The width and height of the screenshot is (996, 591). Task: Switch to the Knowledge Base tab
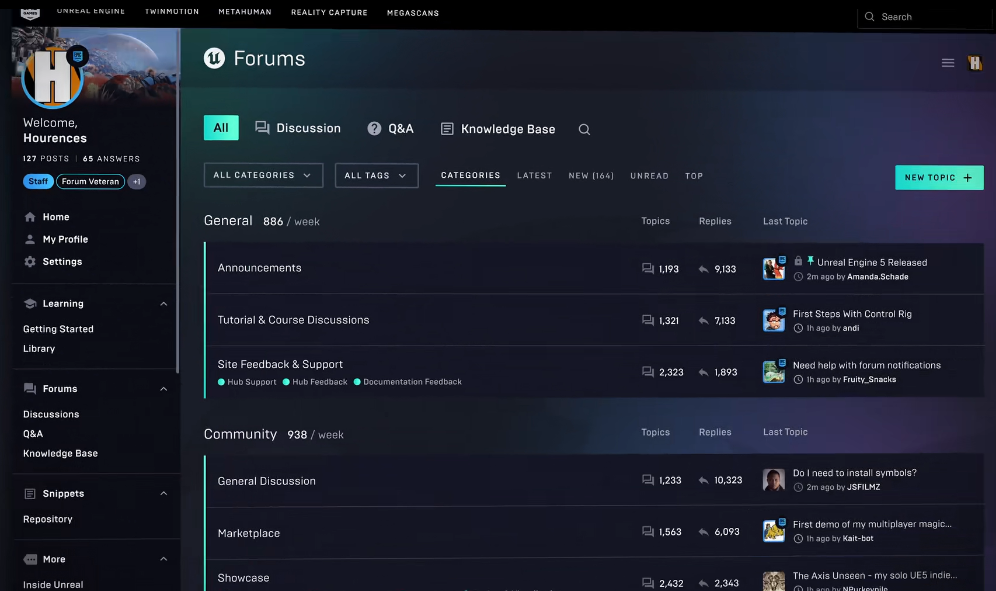(x=498, y=129)
